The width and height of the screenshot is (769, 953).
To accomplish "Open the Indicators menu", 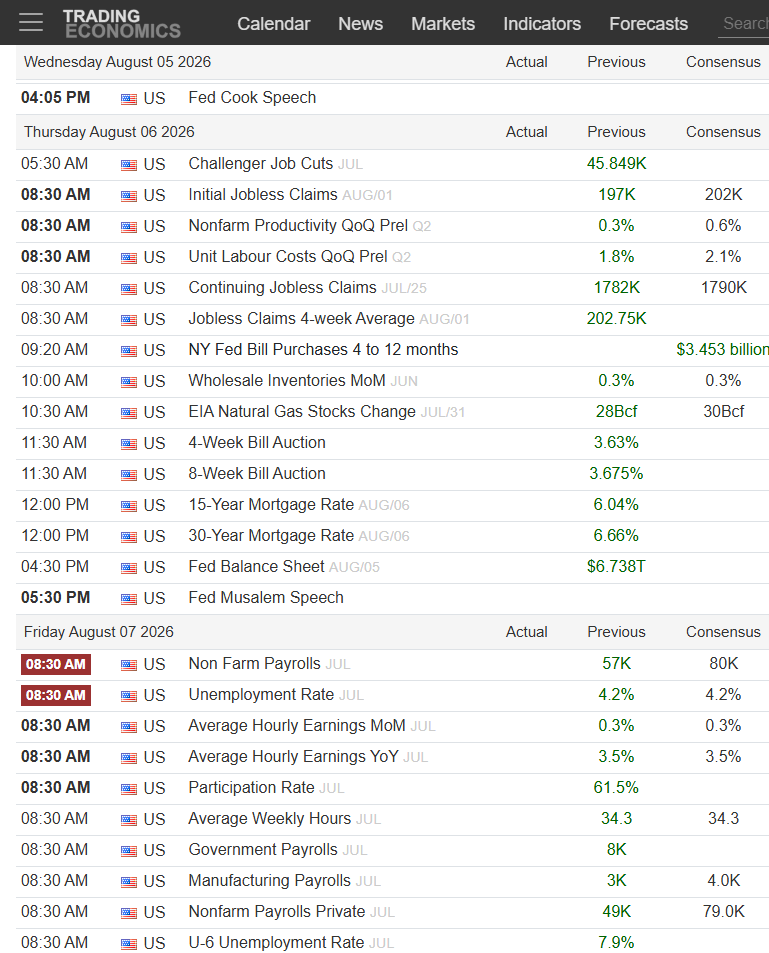I will click(x=542, y=24).
